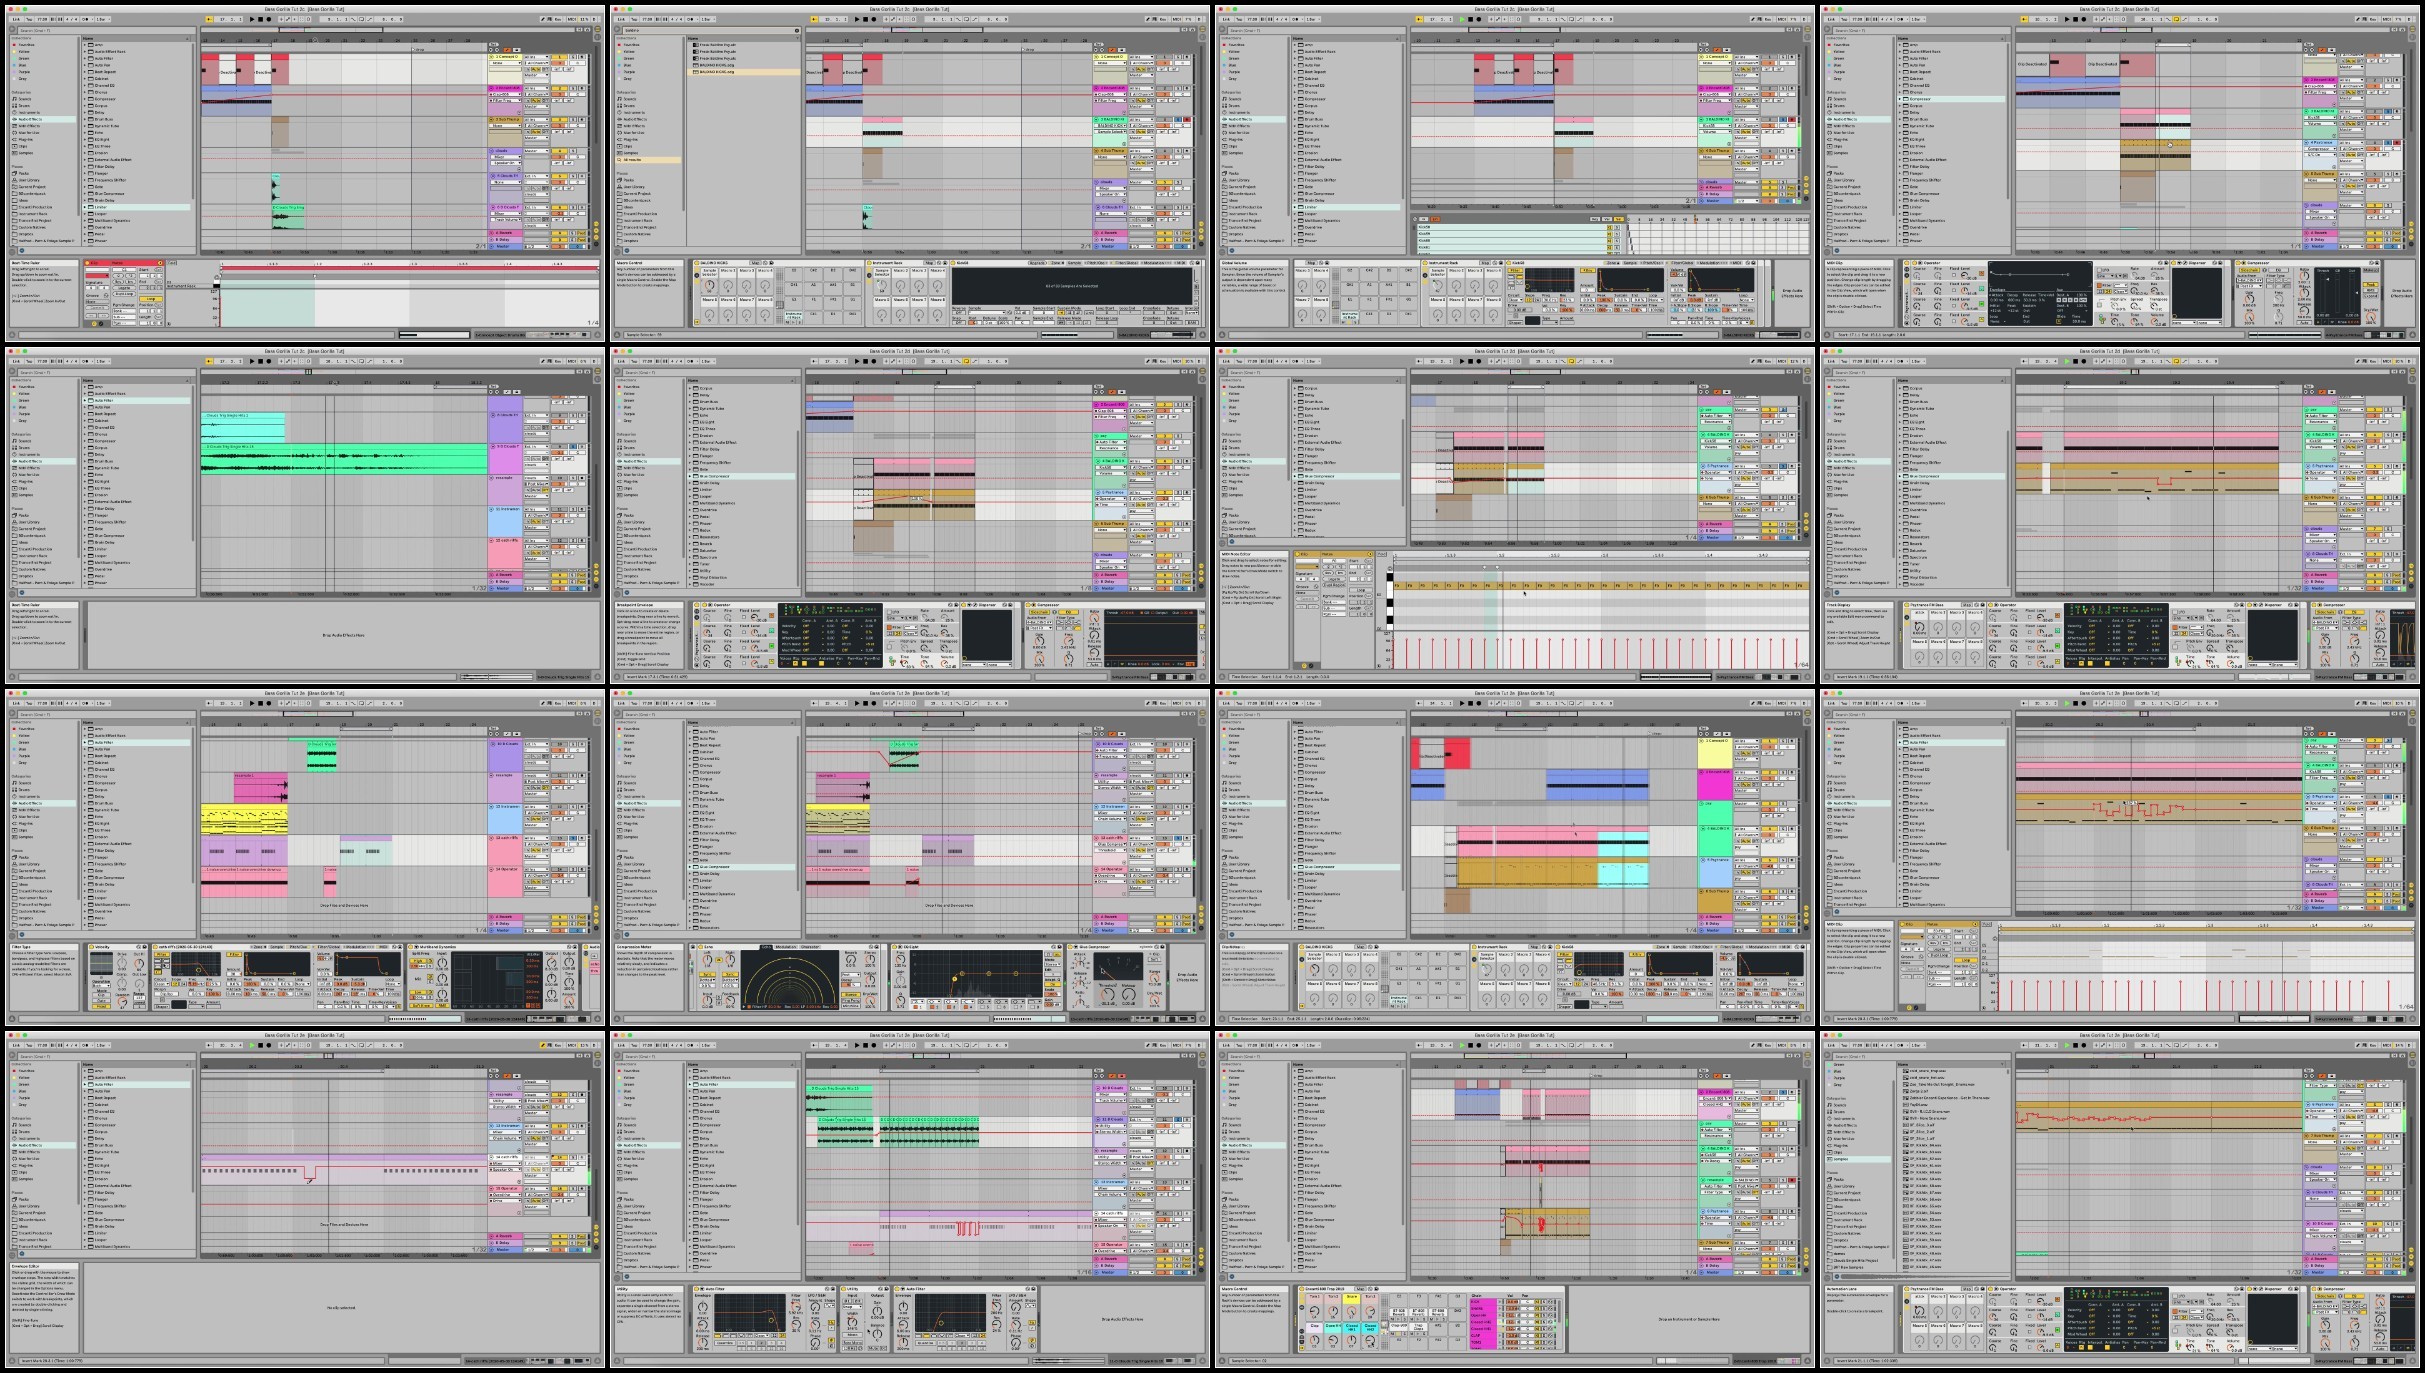
Task: Arm Arrangement Record in the 'No clip selected' window
Action: [268, 1045]
